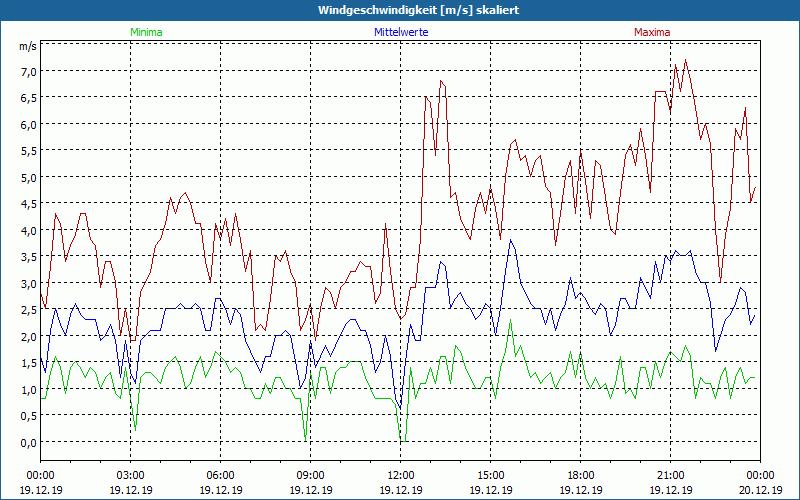Click the blue Mittelwerte legend label
Viewport: 800px width, 500px height.
coord(401,32)
